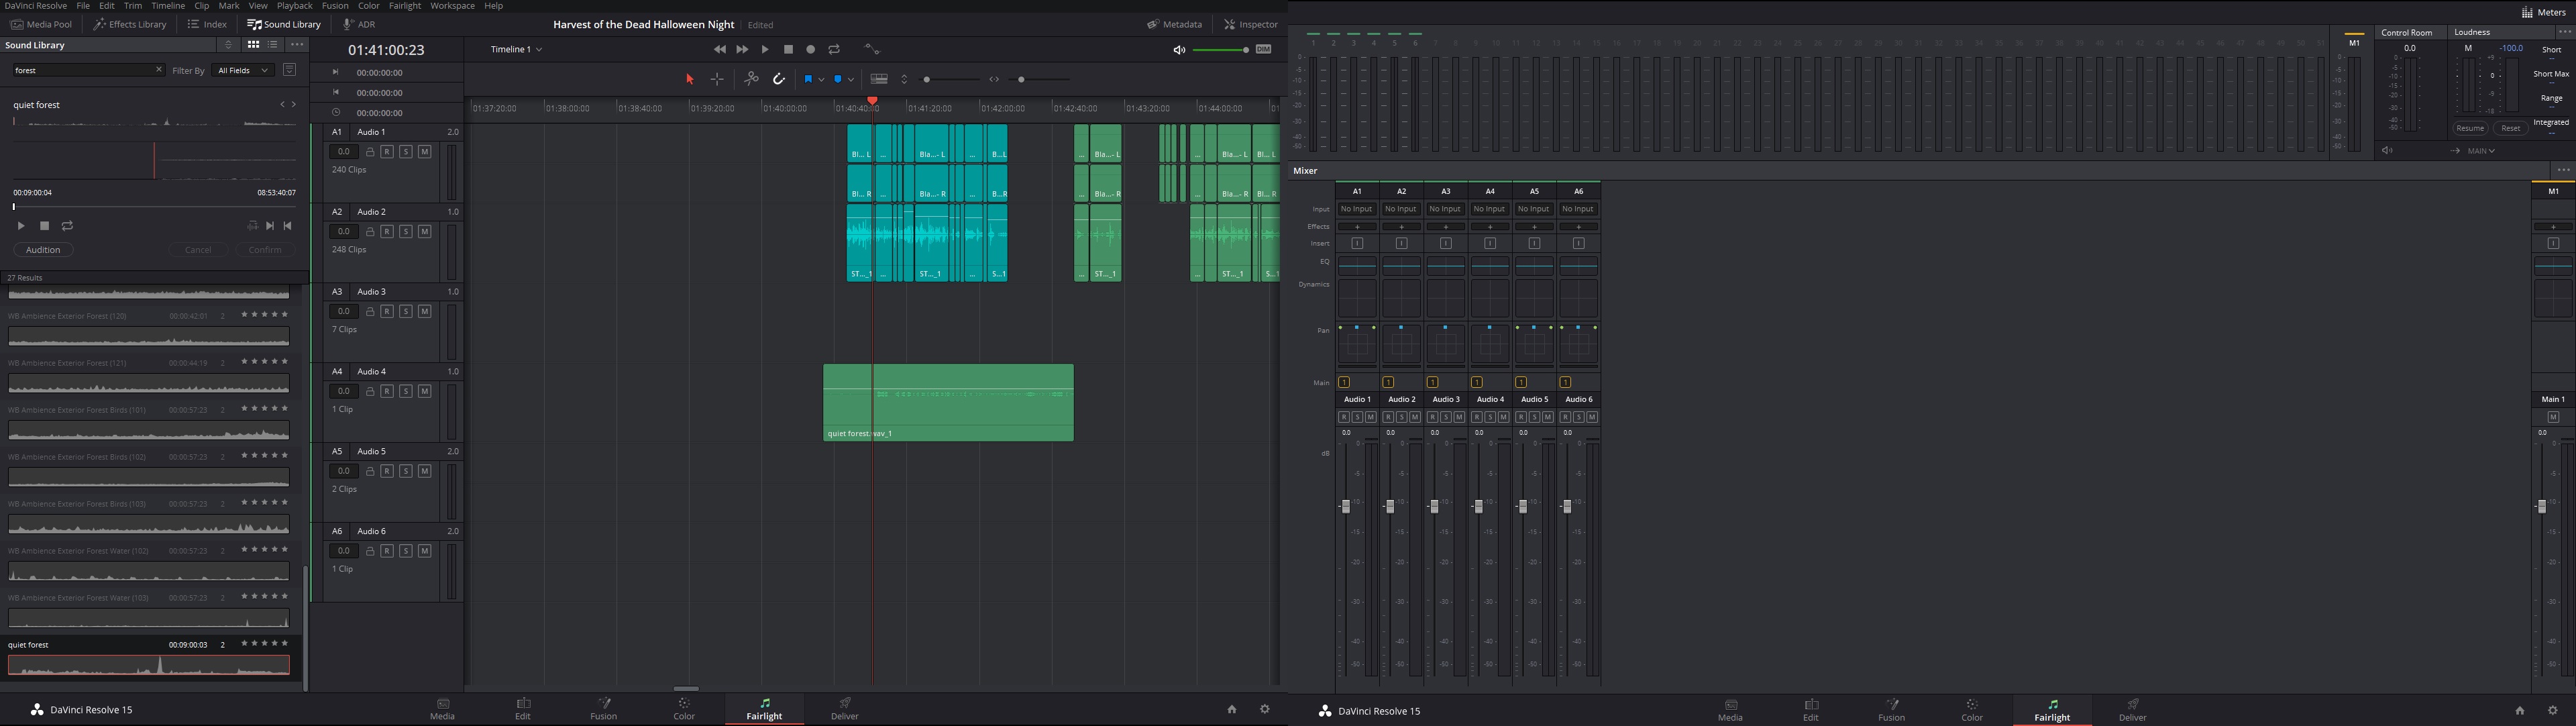The width and height of the screenshot is (2576, 726).
Task: Switch Sound Library to grid view
Action: [253, 45]
